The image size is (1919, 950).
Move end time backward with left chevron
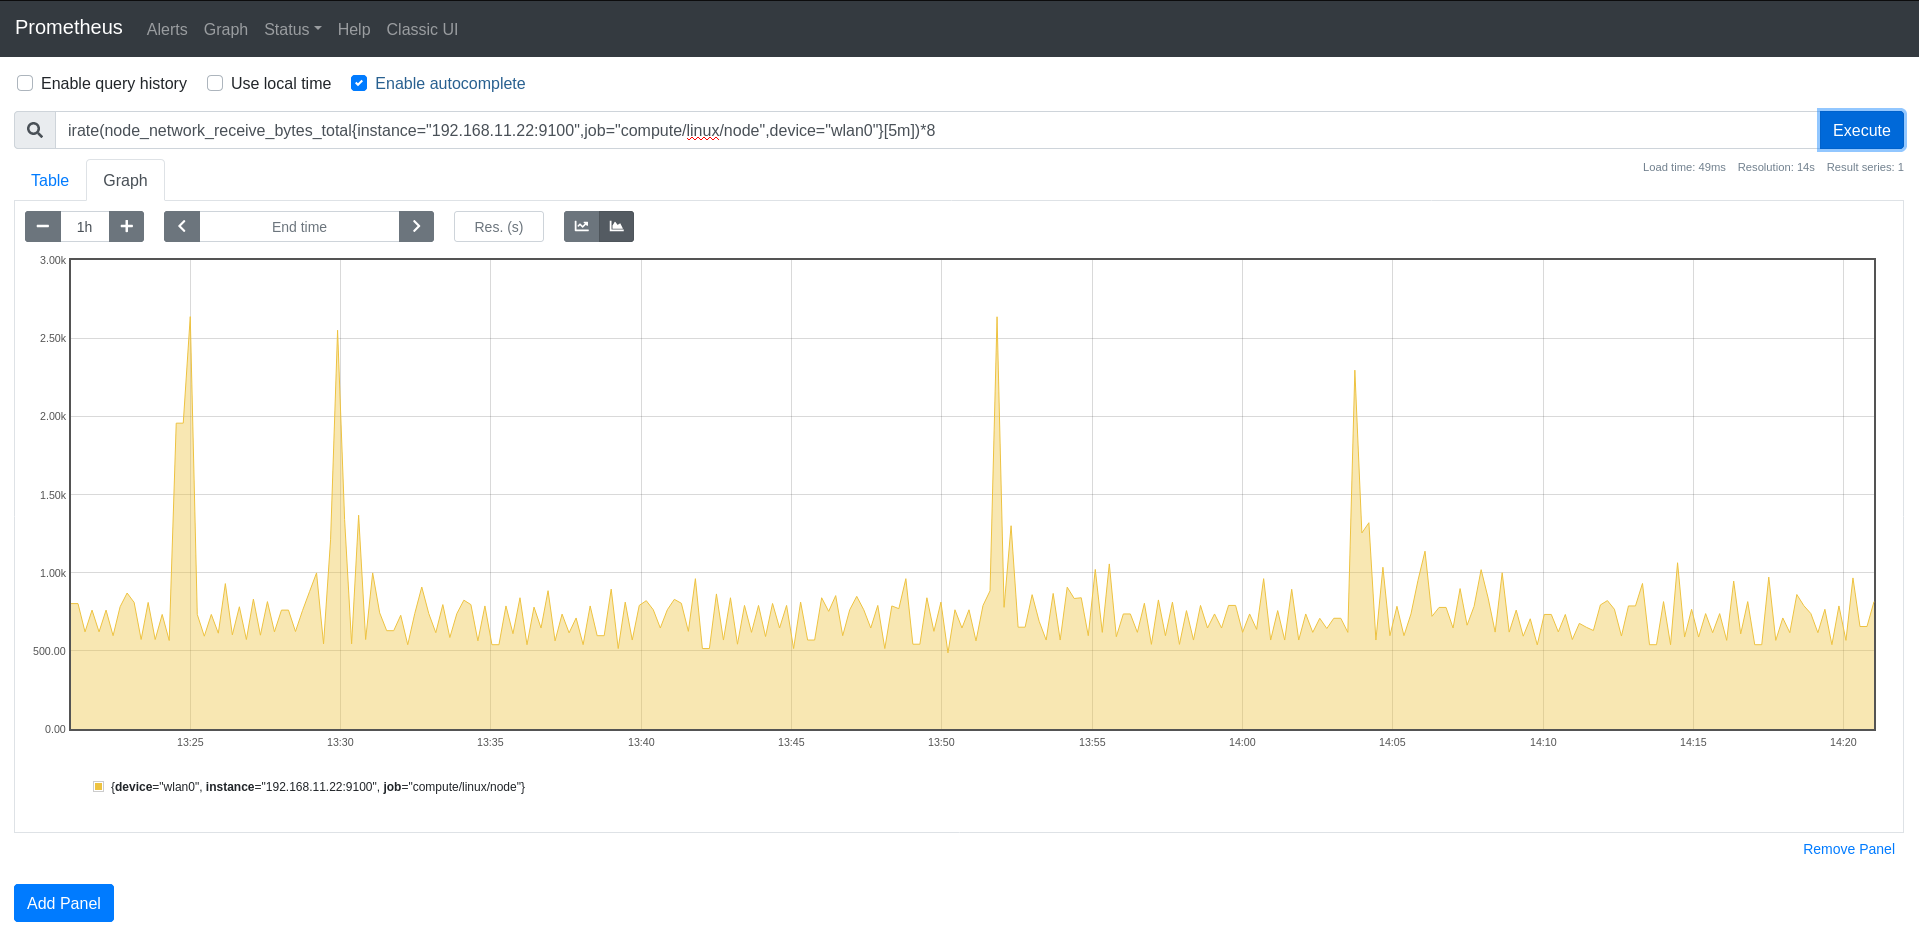click(182, 227)
